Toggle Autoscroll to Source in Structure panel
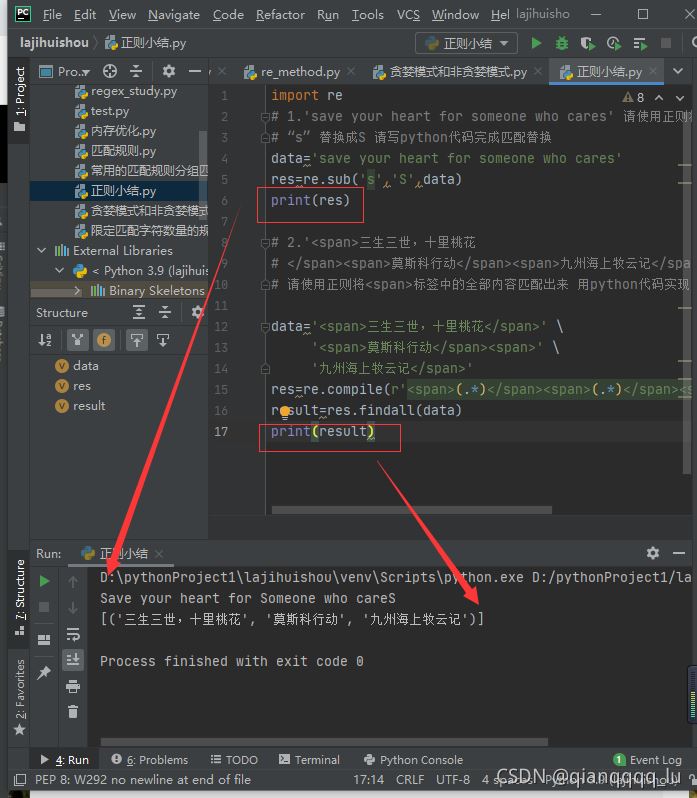 click(137, 339)
